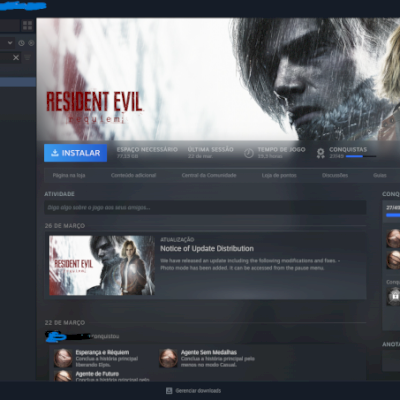
Task: Click the recent-activity clock icon in sidebar
Action: point(21,43)
